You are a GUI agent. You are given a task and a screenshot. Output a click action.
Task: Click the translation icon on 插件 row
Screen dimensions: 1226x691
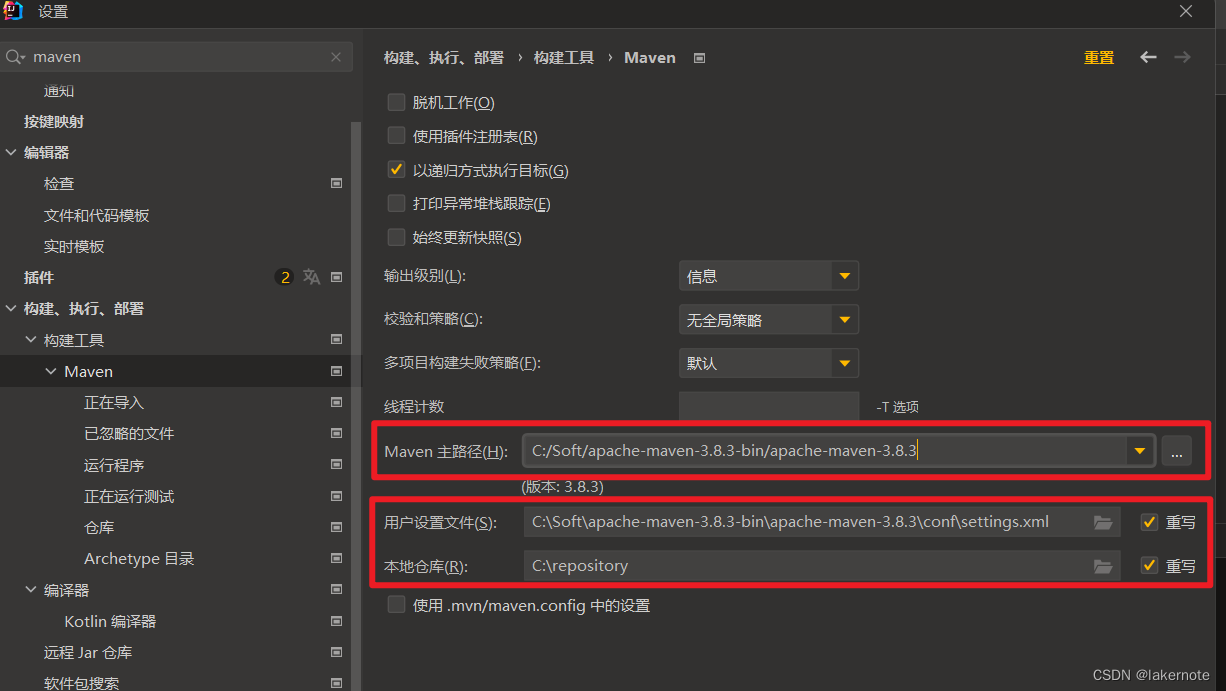312,277
